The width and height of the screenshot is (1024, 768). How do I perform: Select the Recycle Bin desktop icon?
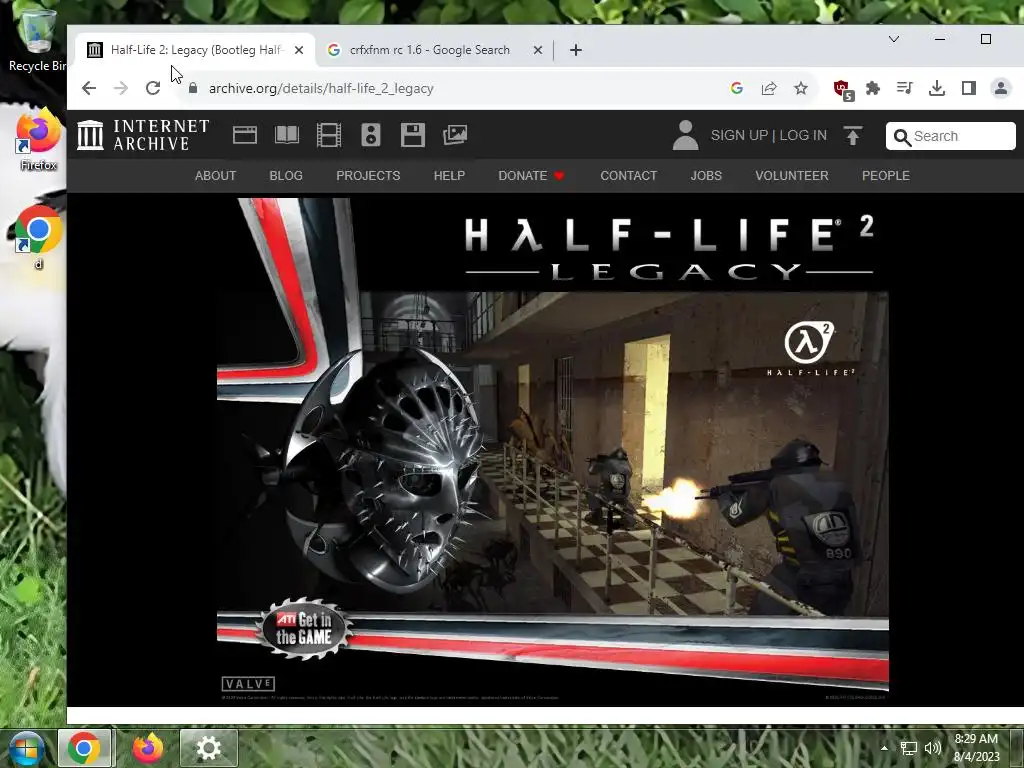coord(37,40)
